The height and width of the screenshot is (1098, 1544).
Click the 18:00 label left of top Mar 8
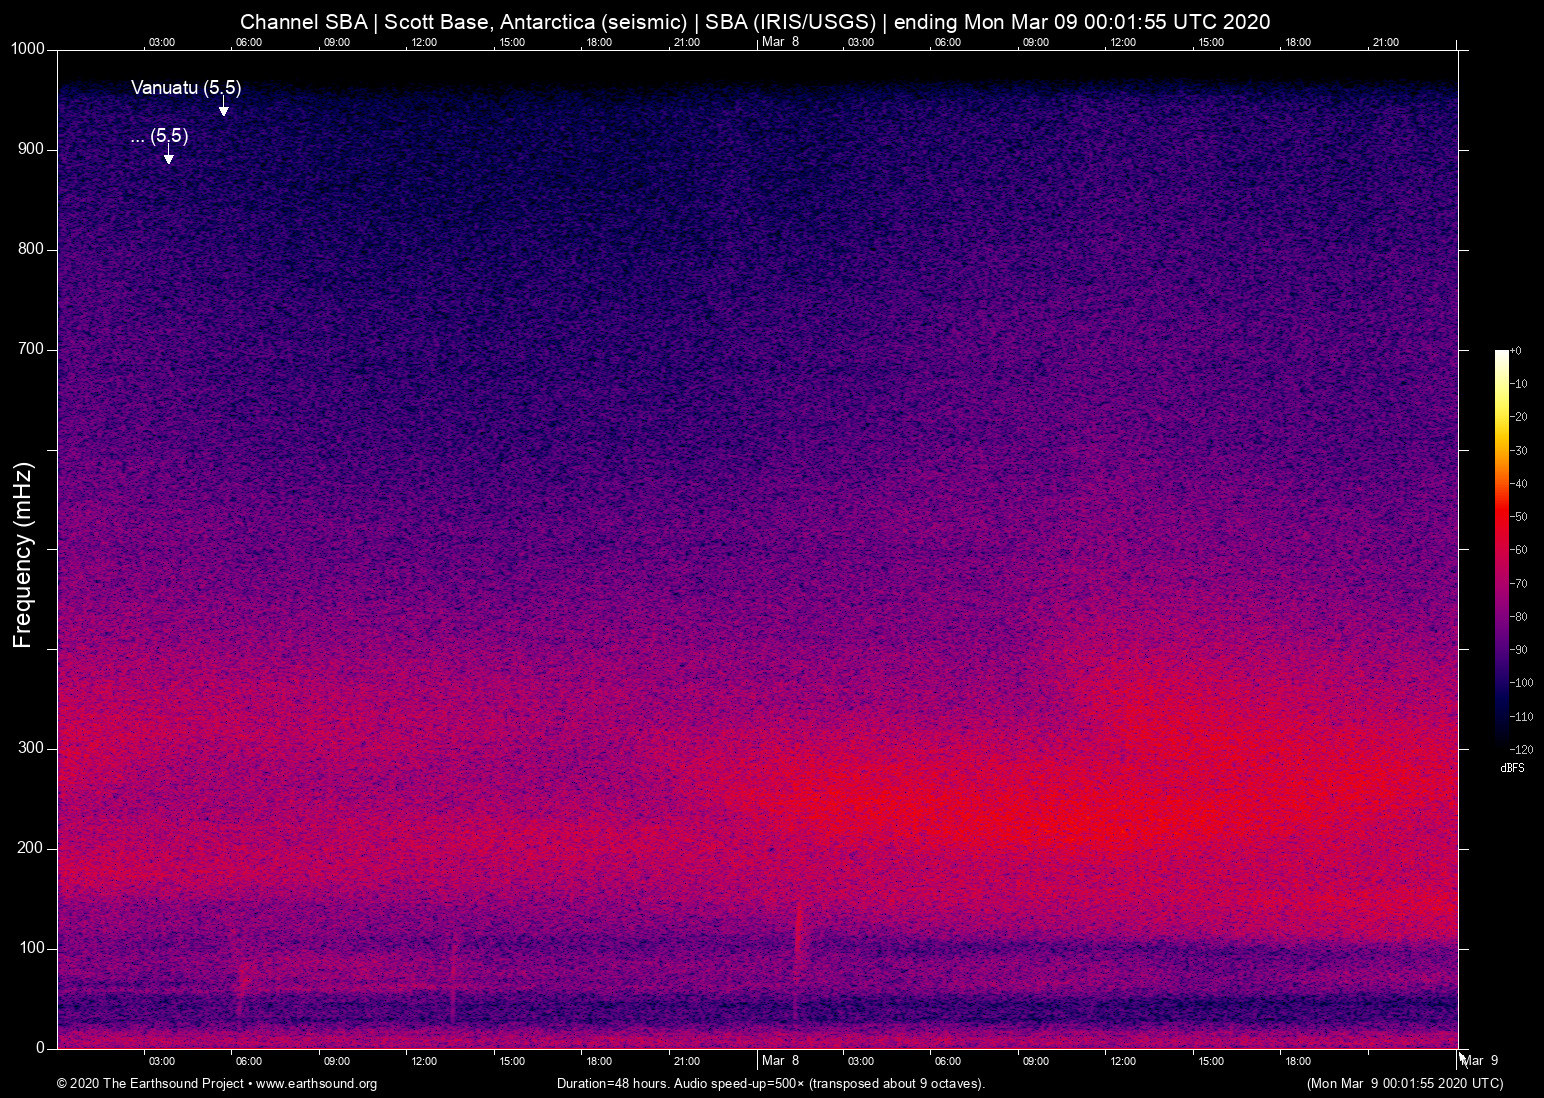[599, 42]
